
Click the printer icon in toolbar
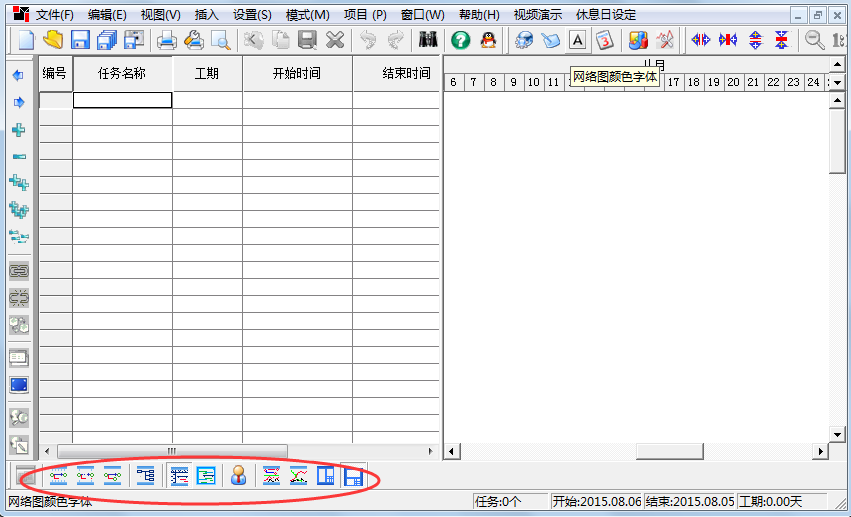tap(167, 40)
